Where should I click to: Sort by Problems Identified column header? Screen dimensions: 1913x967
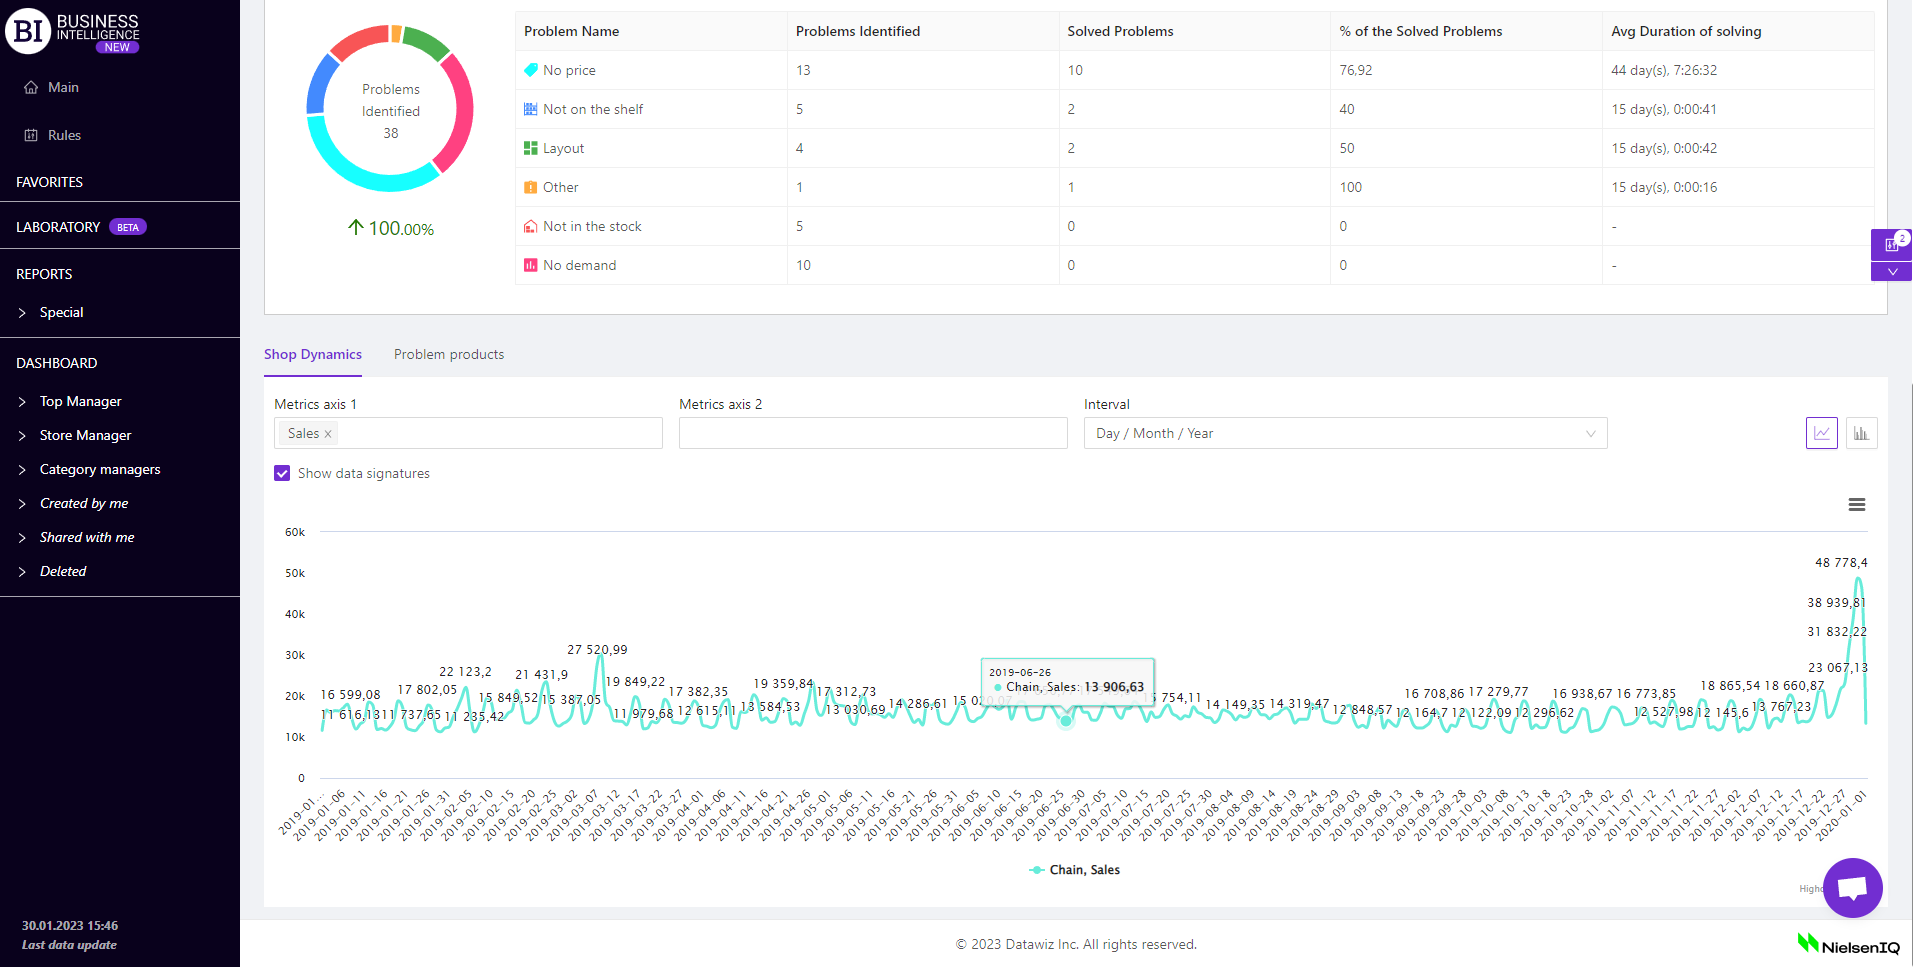point(858,31)
